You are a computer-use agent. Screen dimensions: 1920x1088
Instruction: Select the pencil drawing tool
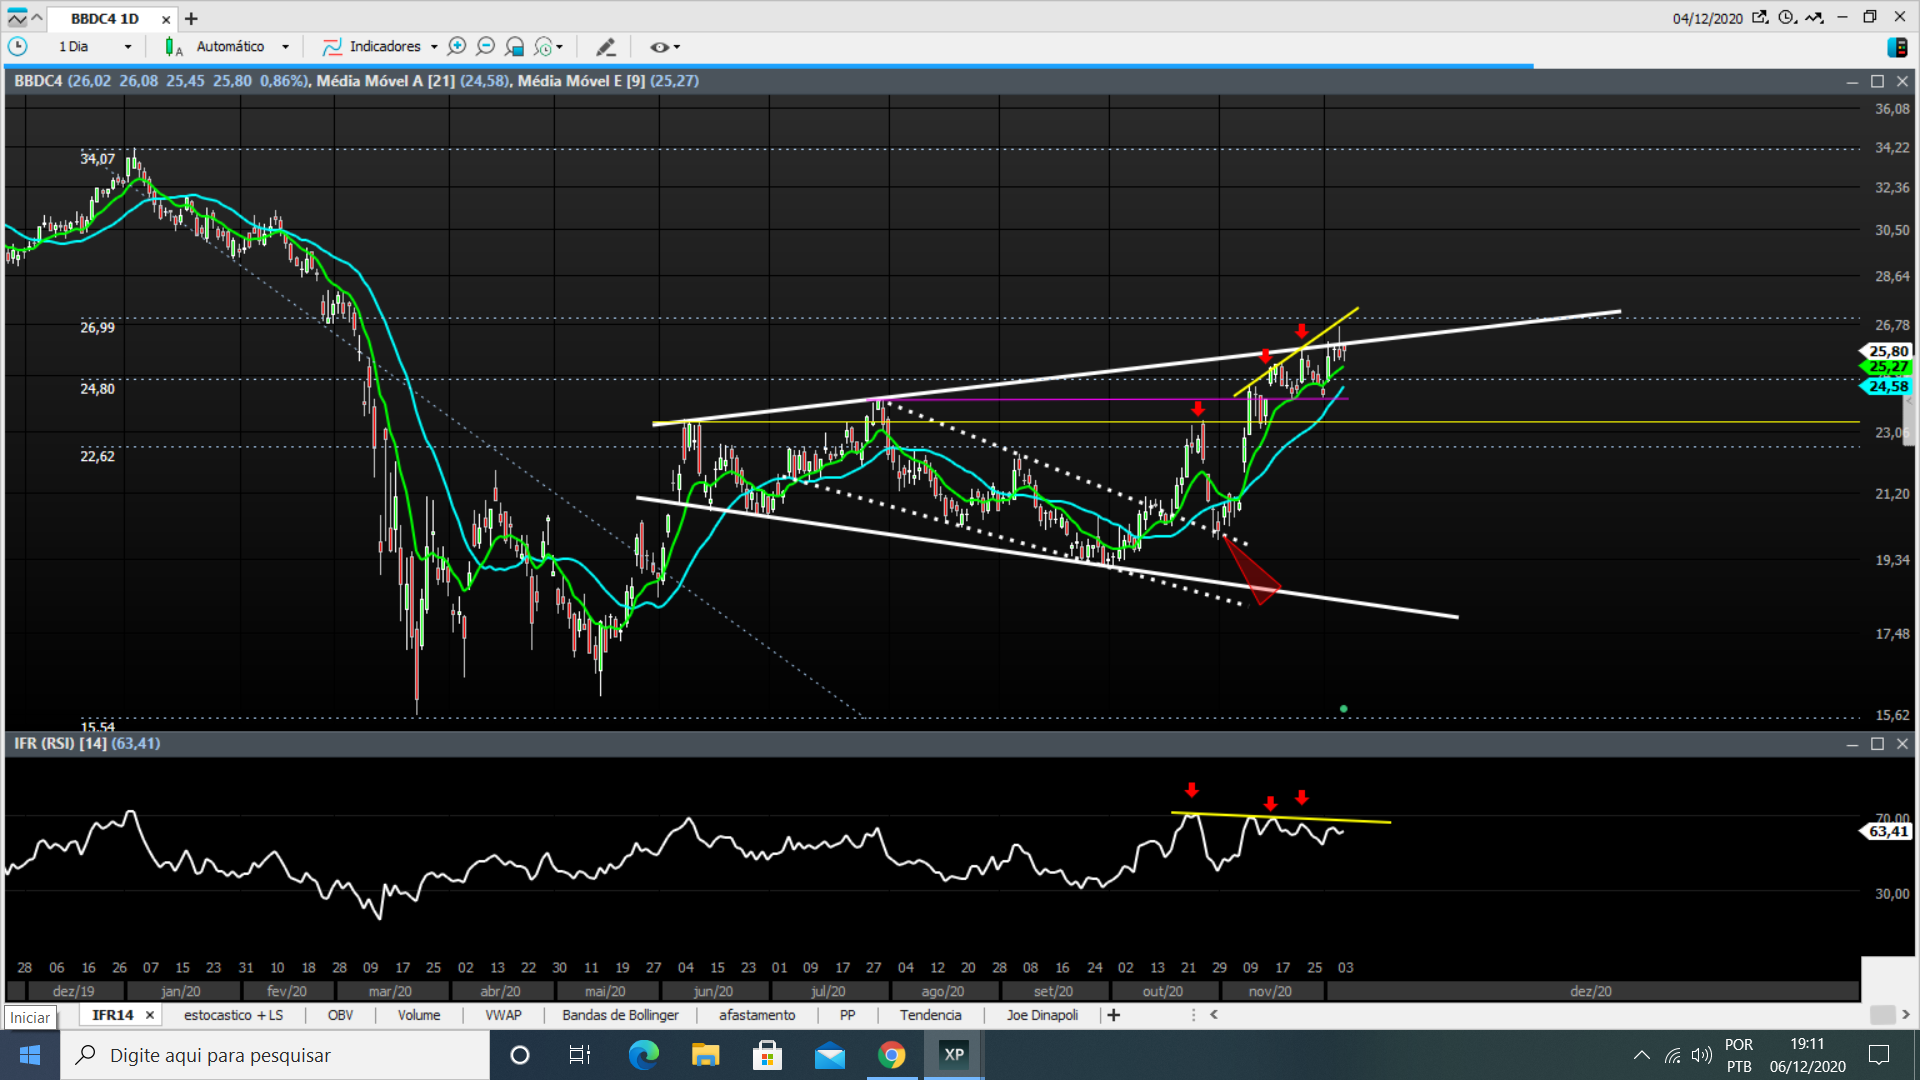pos(605,47)
